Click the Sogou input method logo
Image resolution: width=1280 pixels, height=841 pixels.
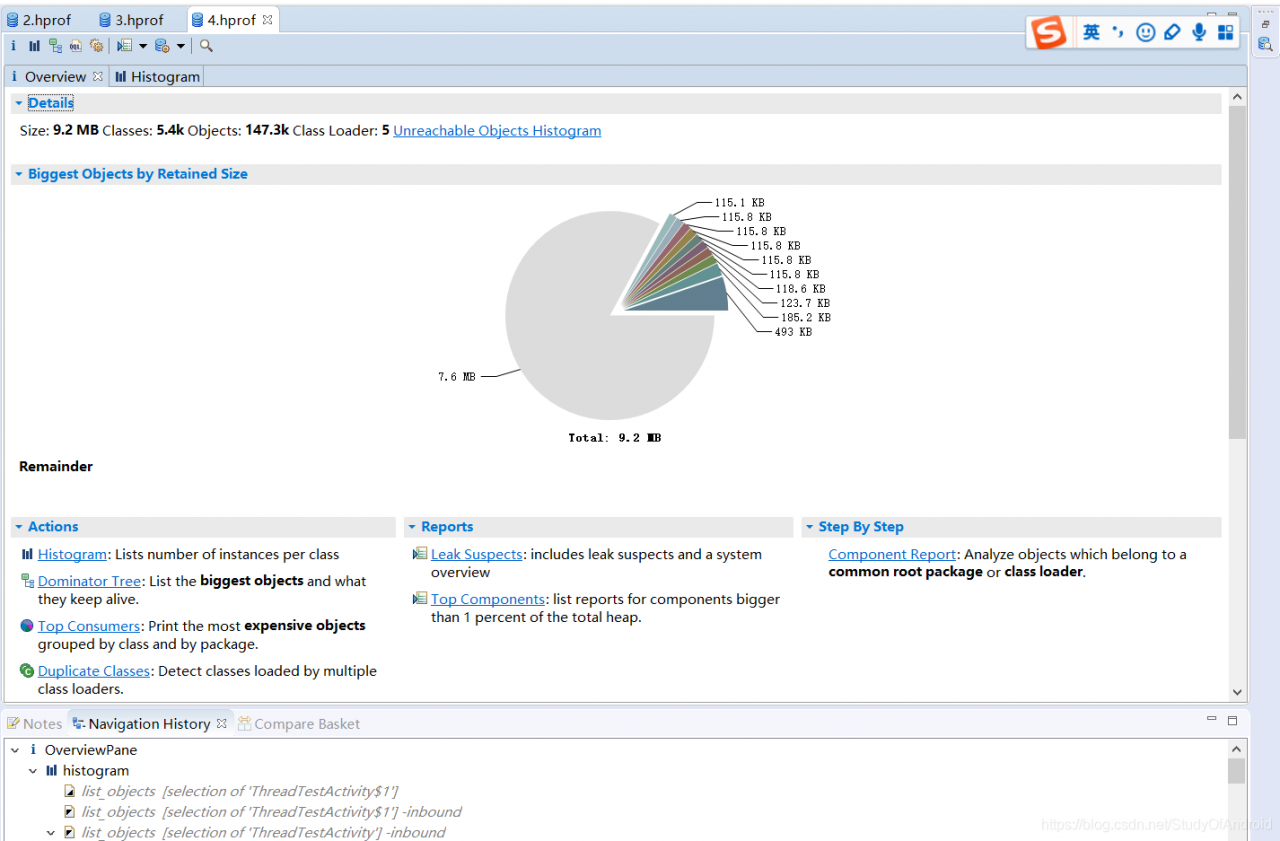pyautogui.click(x=1049, y=33)
